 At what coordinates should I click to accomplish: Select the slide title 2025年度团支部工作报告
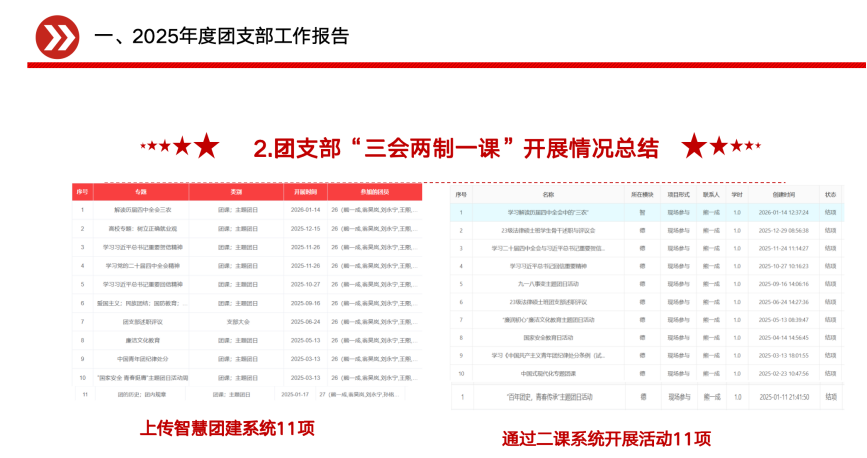point(221,37)
